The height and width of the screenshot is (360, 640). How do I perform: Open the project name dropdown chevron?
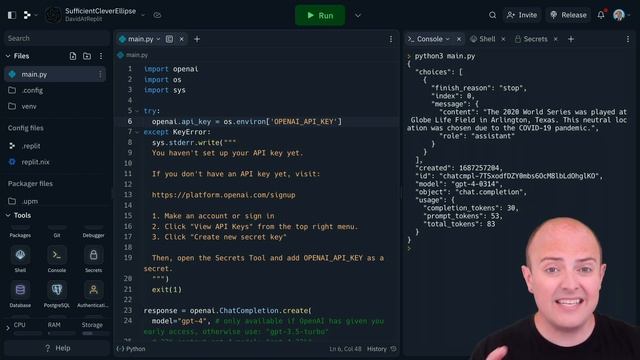(x=143, y=15)
